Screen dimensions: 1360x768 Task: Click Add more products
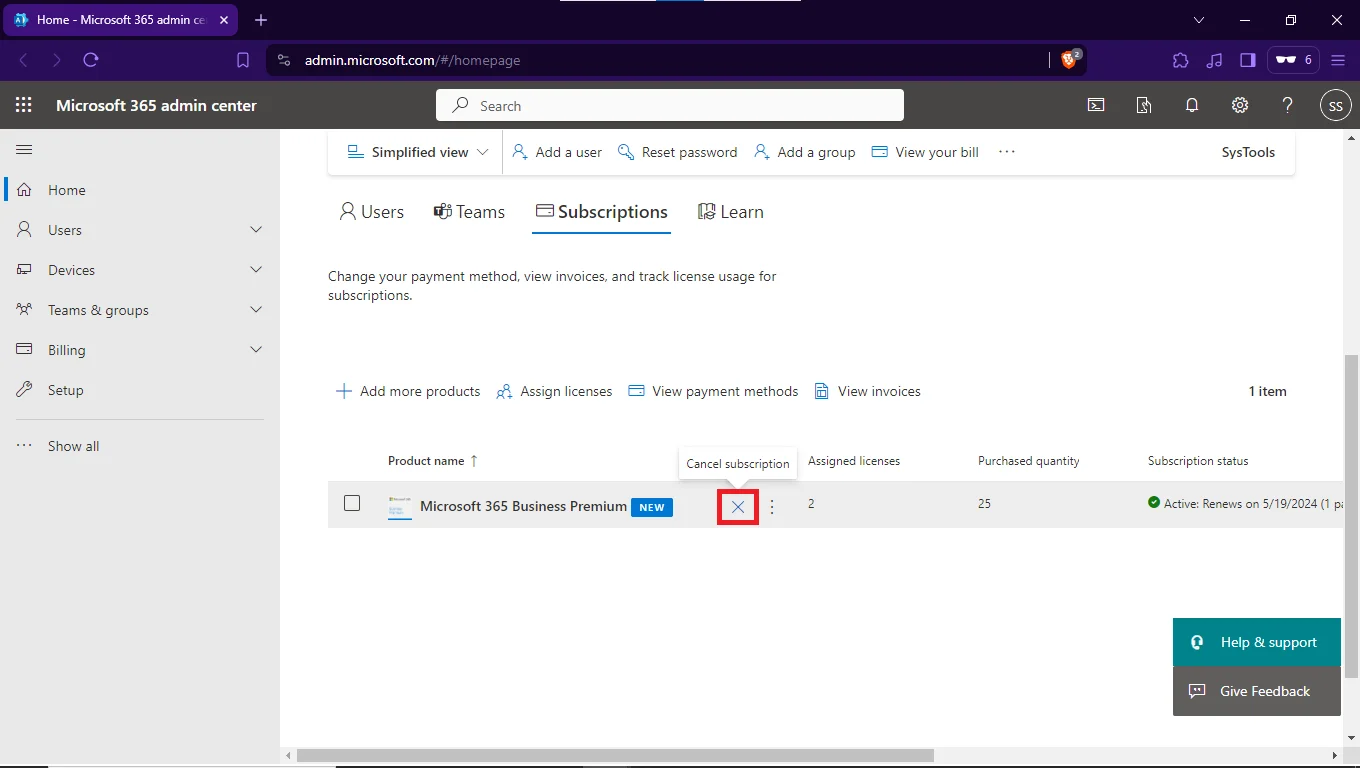[408, 391]
